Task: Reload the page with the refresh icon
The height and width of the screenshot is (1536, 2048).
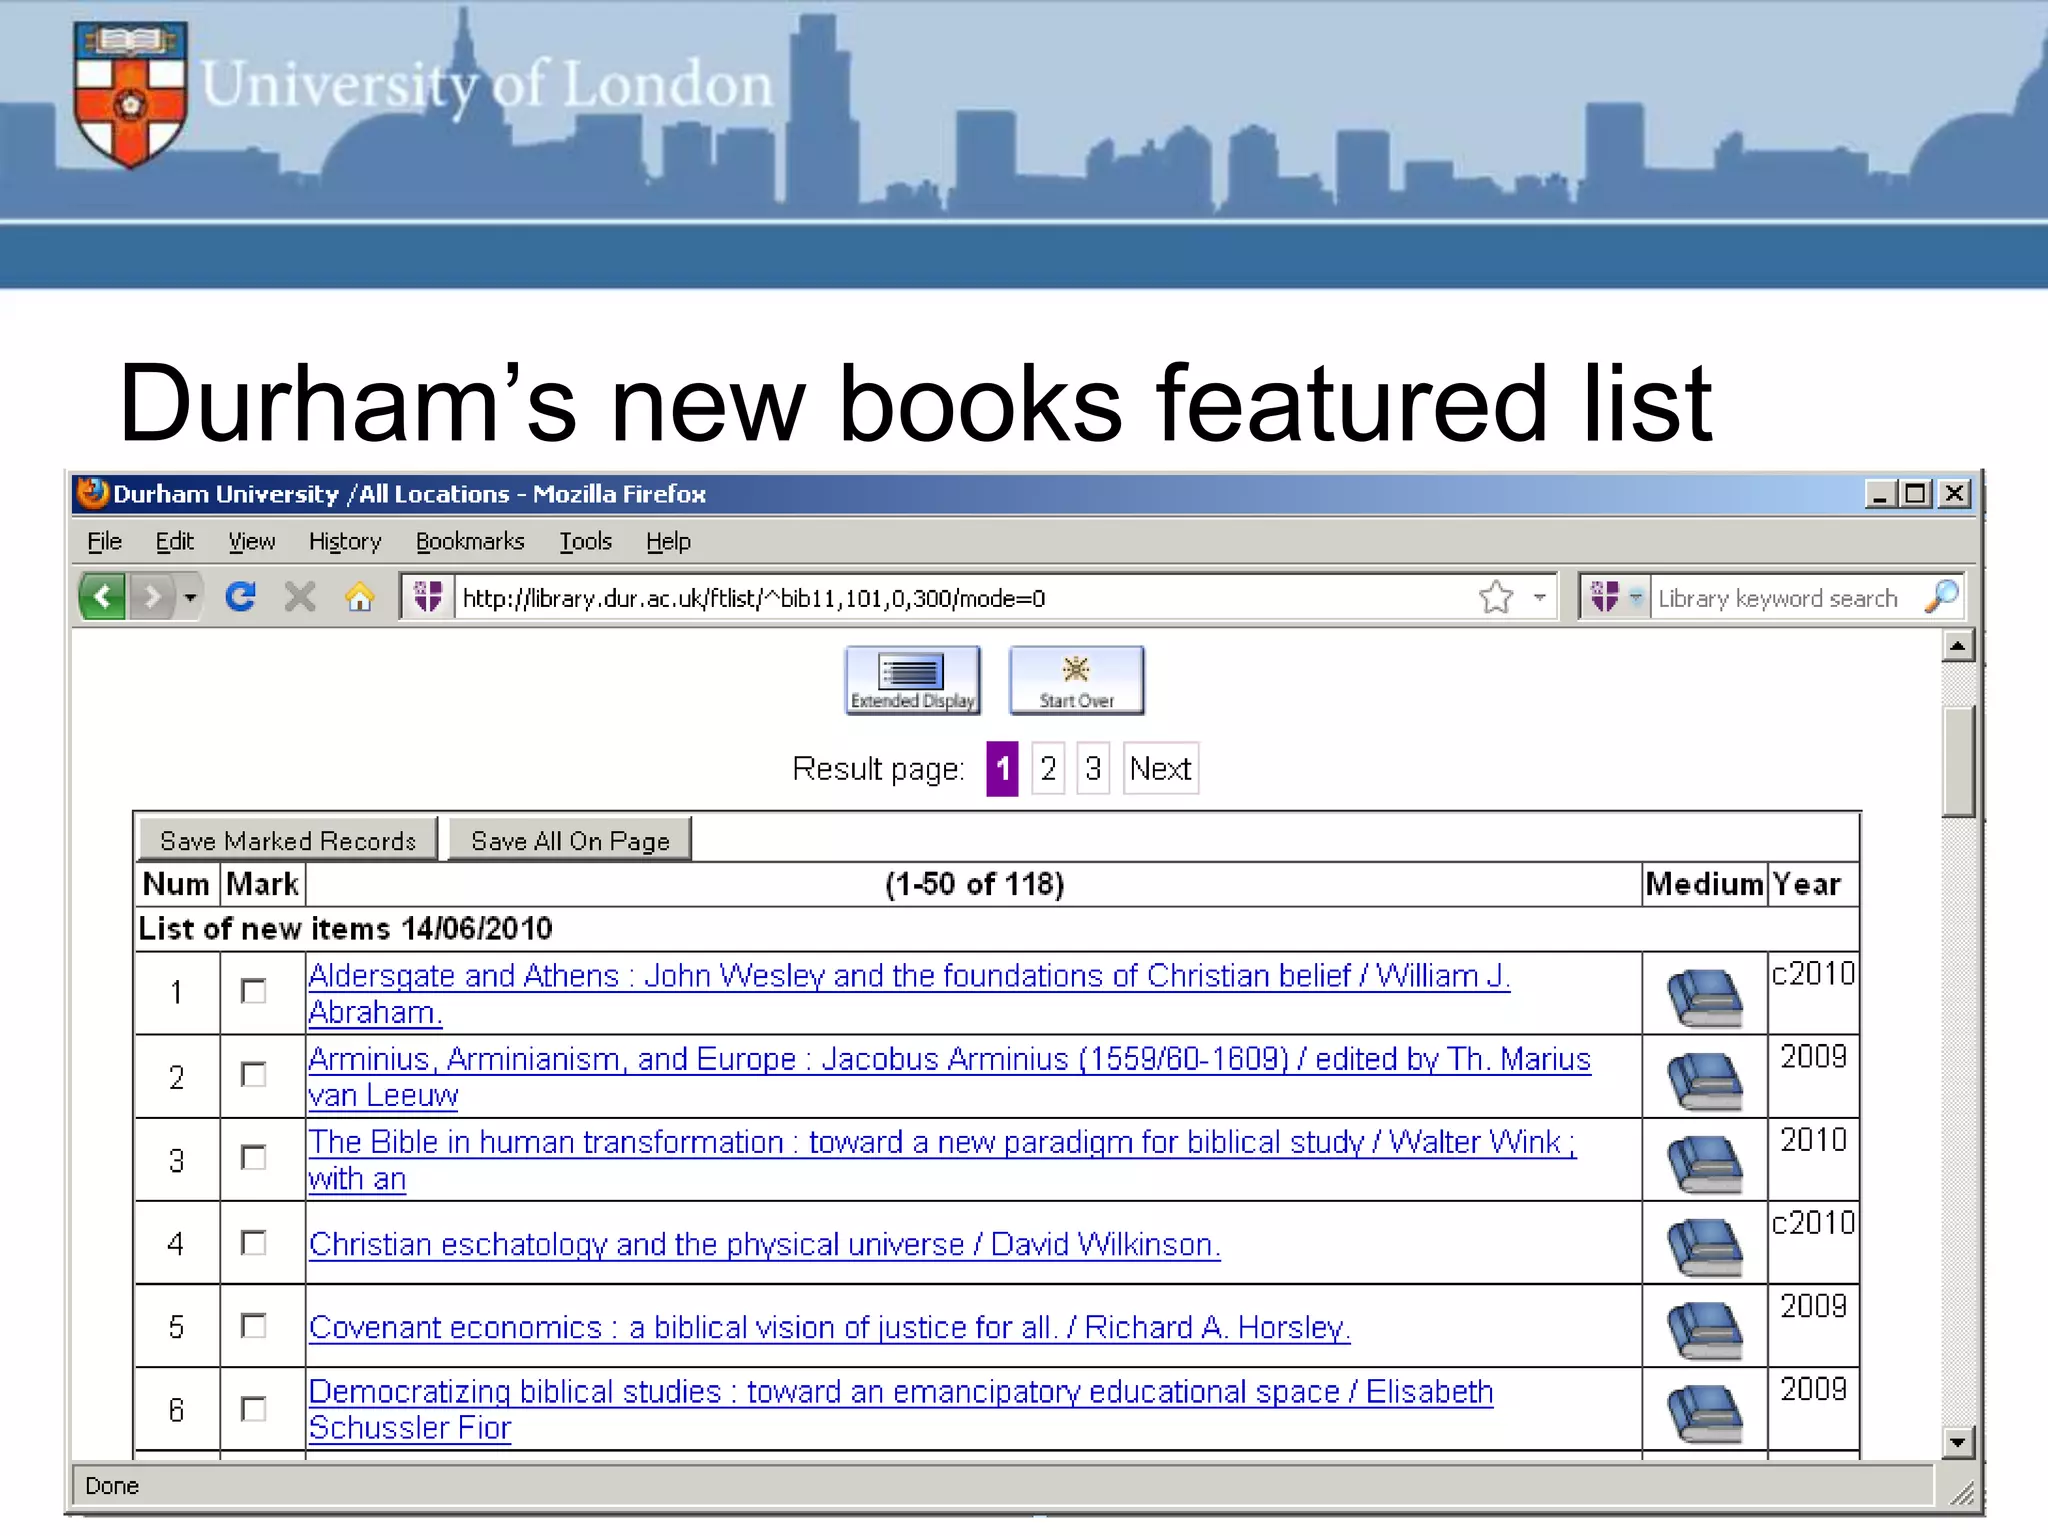Action: (241, 597)
